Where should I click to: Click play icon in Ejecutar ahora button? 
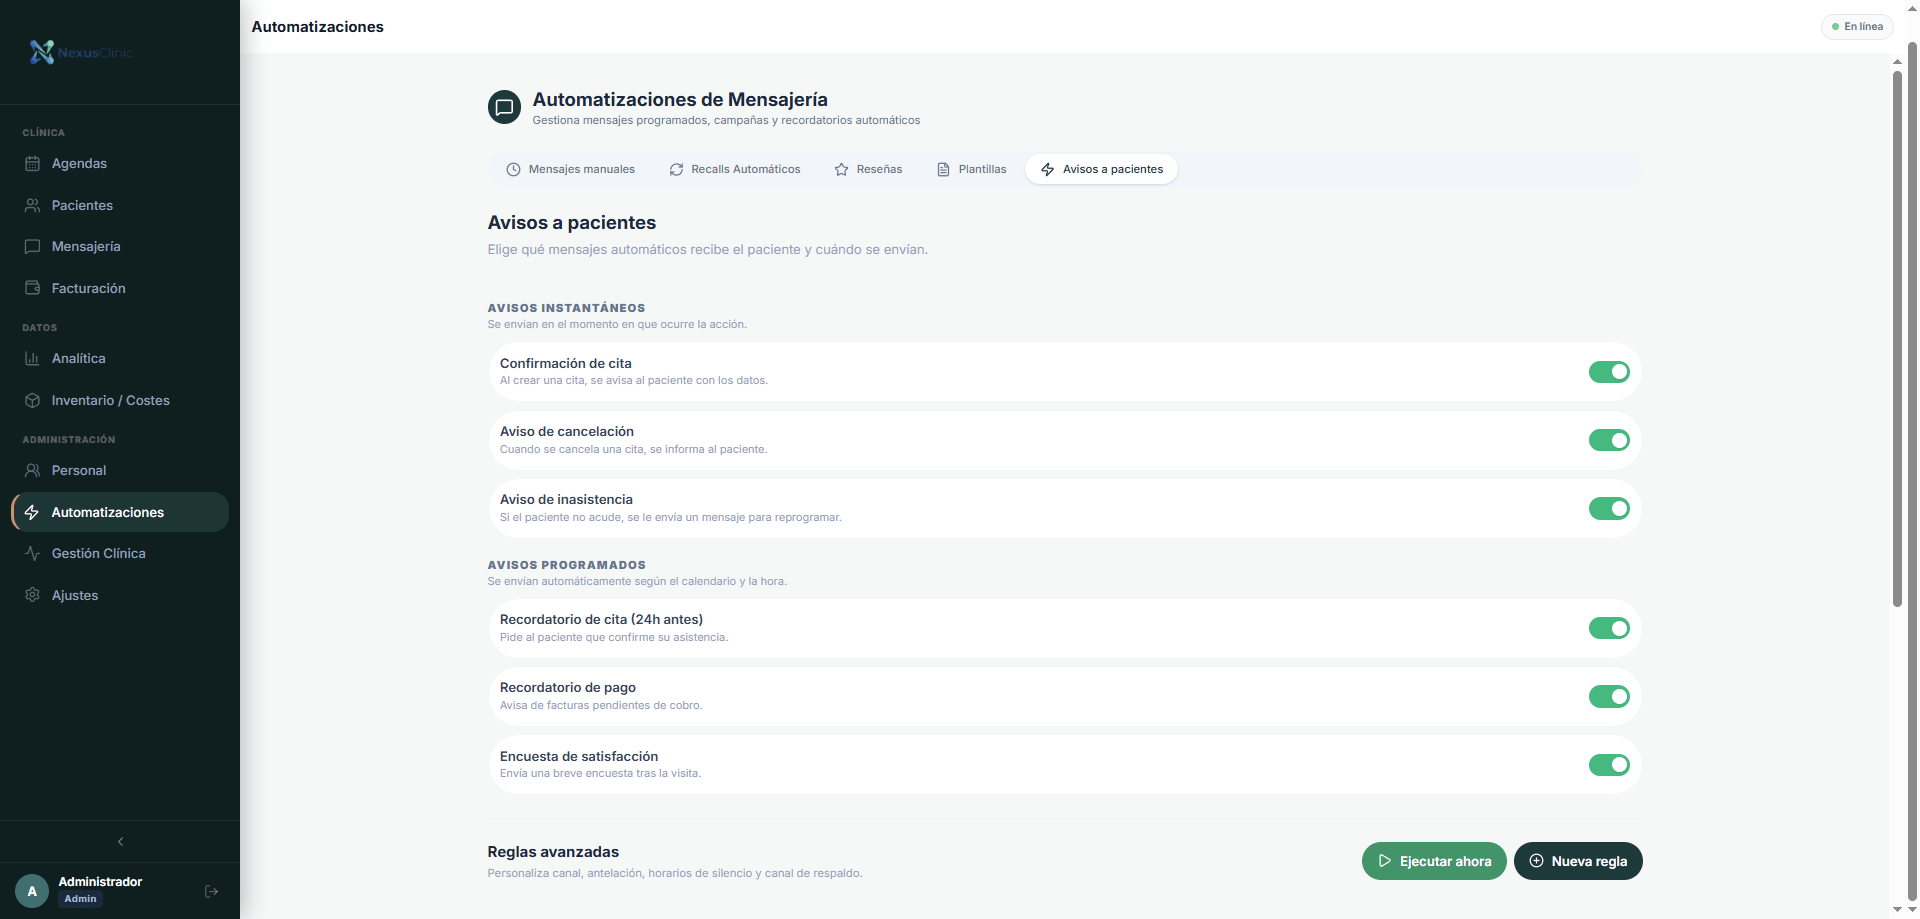coord(1384,861)
